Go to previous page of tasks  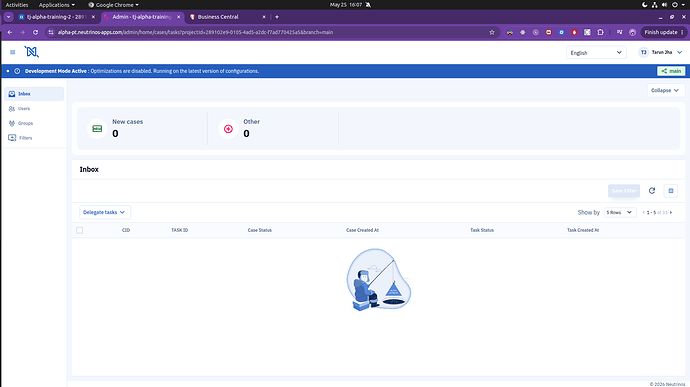point(643,212)
